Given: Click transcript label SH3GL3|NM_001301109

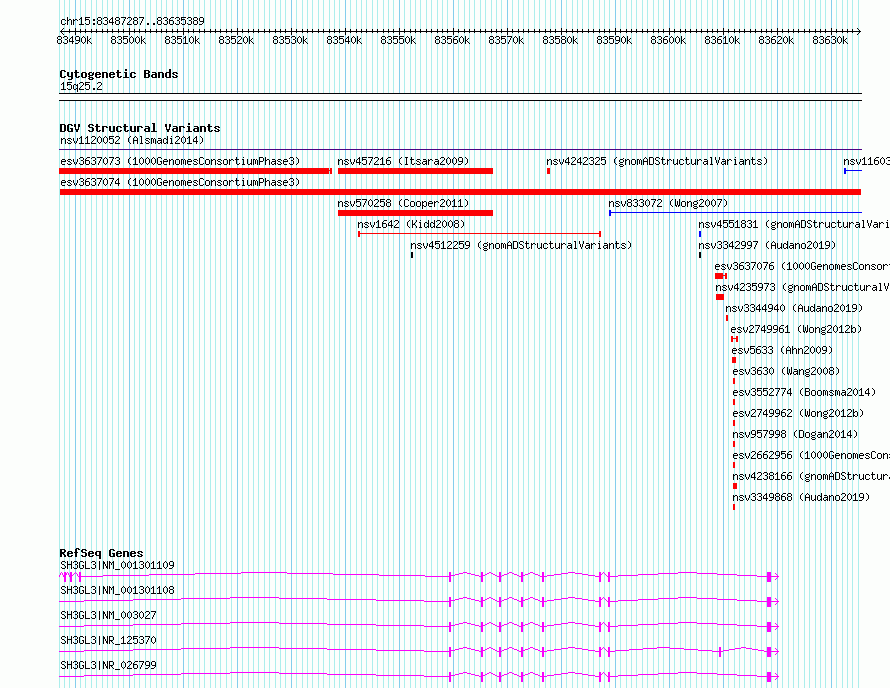Looking at the screenshot, I should pos(117,565).
